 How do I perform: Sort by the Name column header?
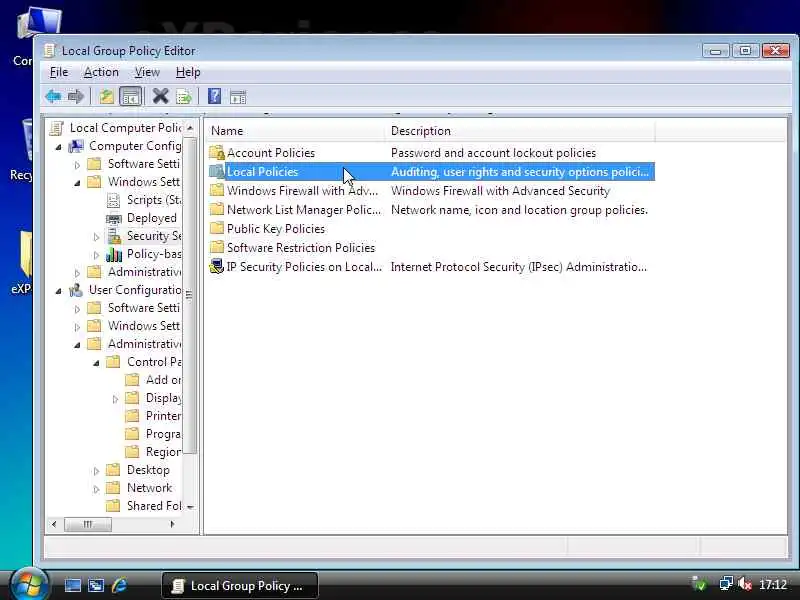click(x=295, y=131)
